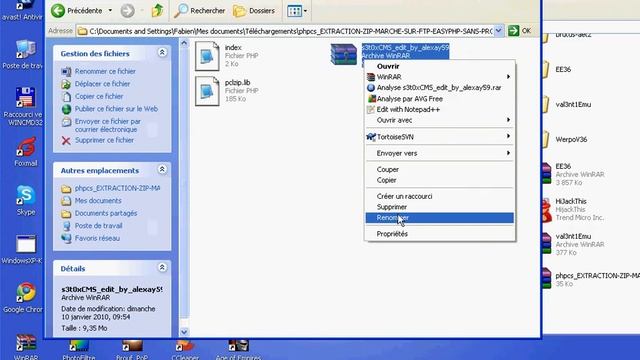Open the Ouvrir avec submenu
The width and height of the screenshot is (640, 360).
440,120
